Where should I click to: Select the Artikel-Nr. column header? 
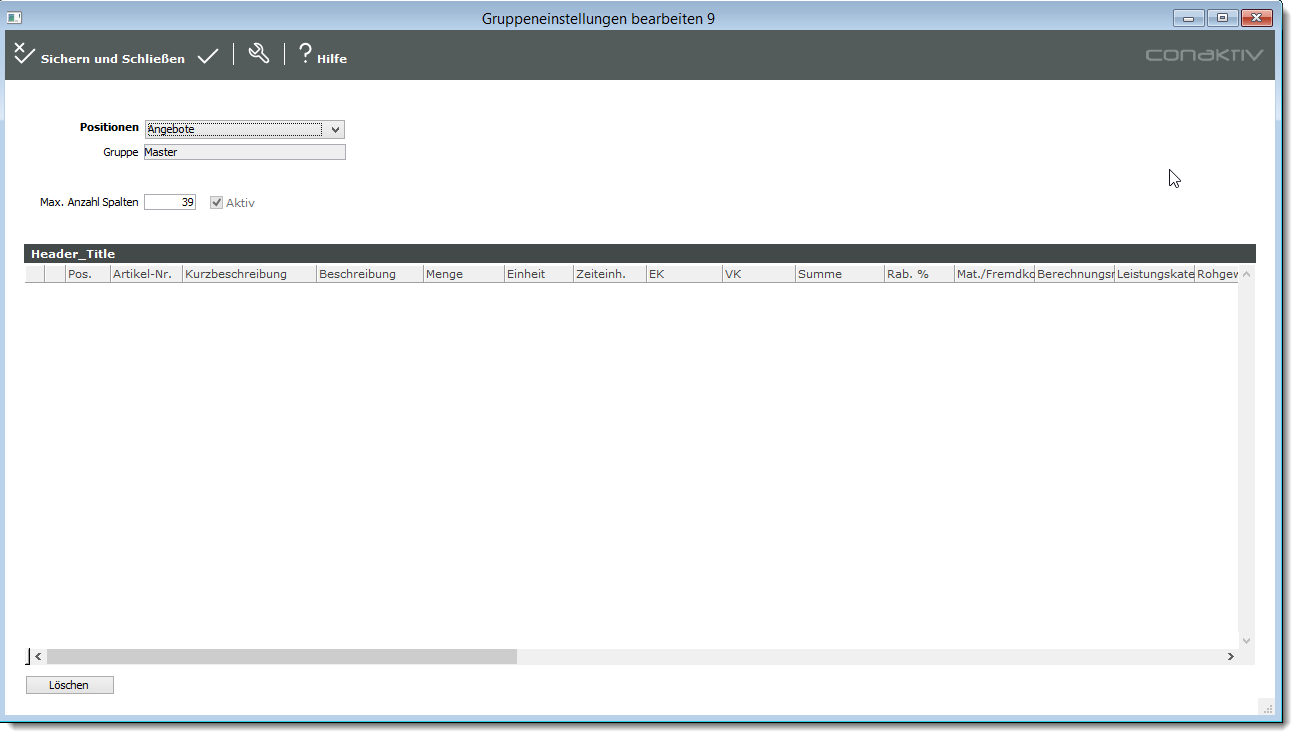pyautogui.click(x=145, y=274)
